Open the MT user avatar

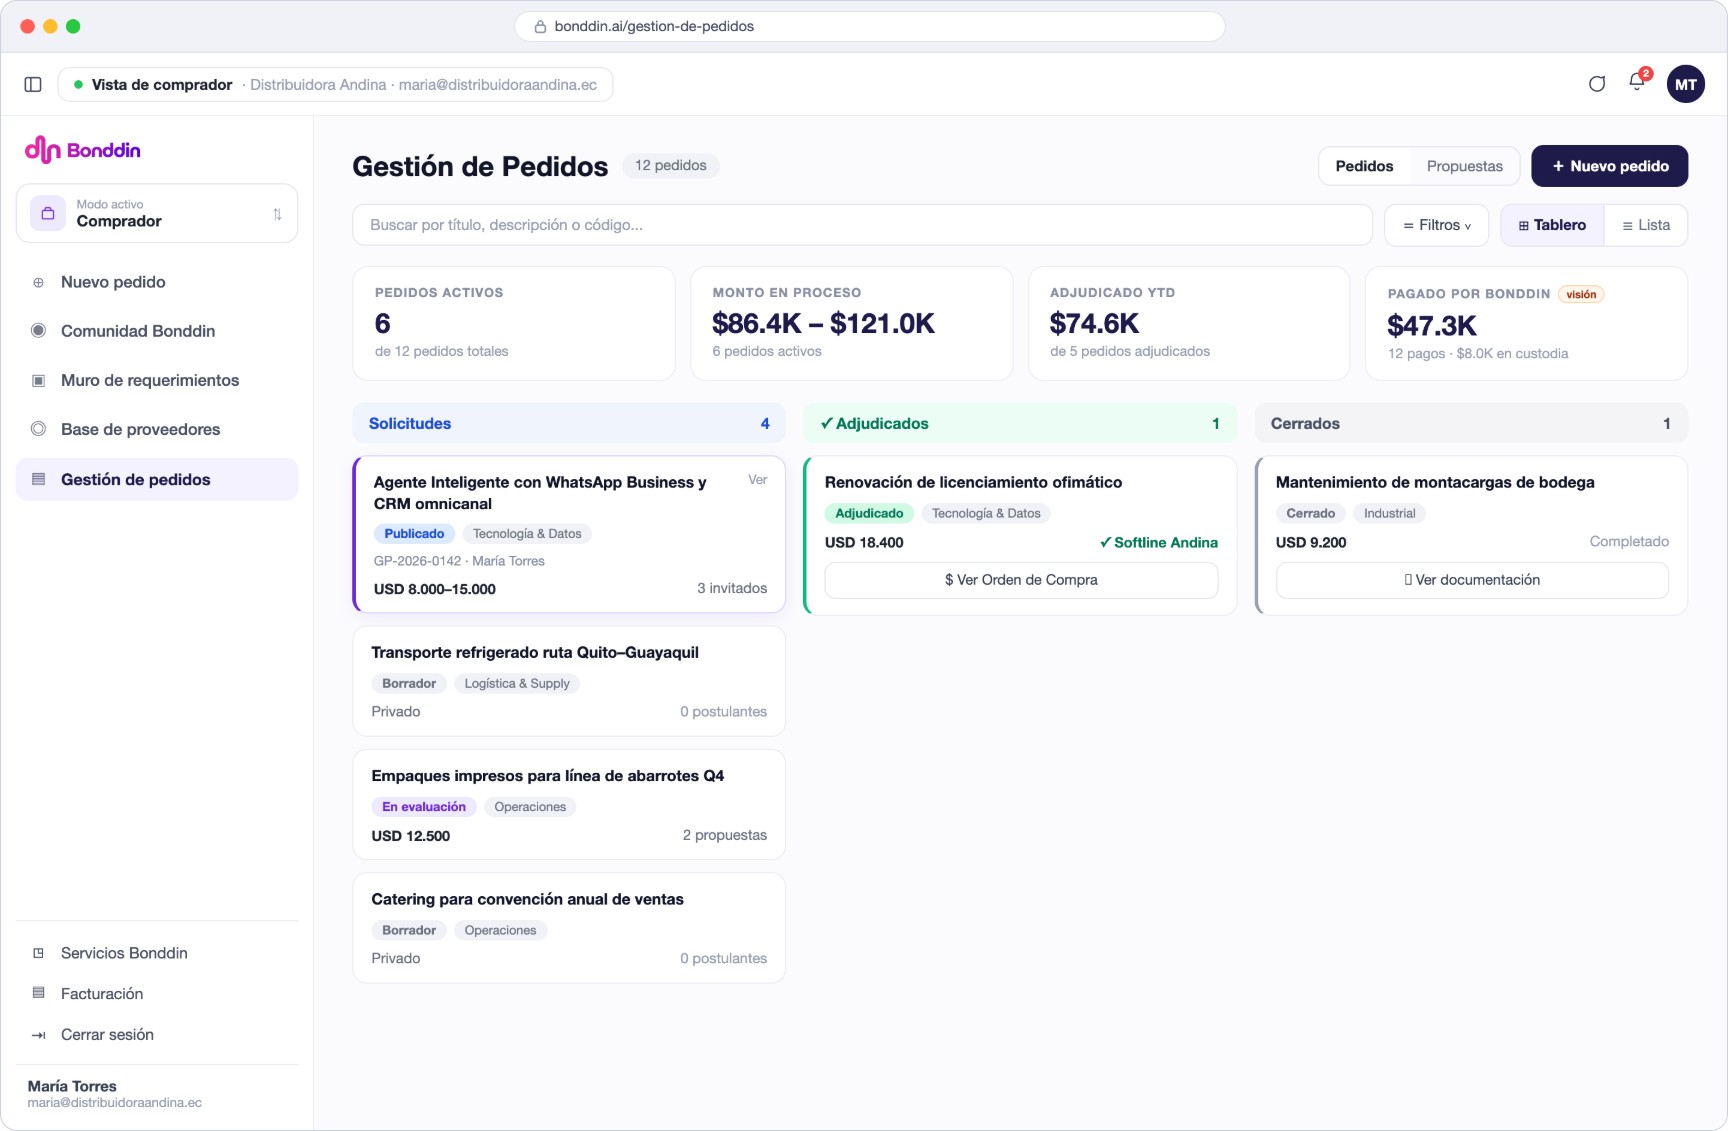(1685, 84)
